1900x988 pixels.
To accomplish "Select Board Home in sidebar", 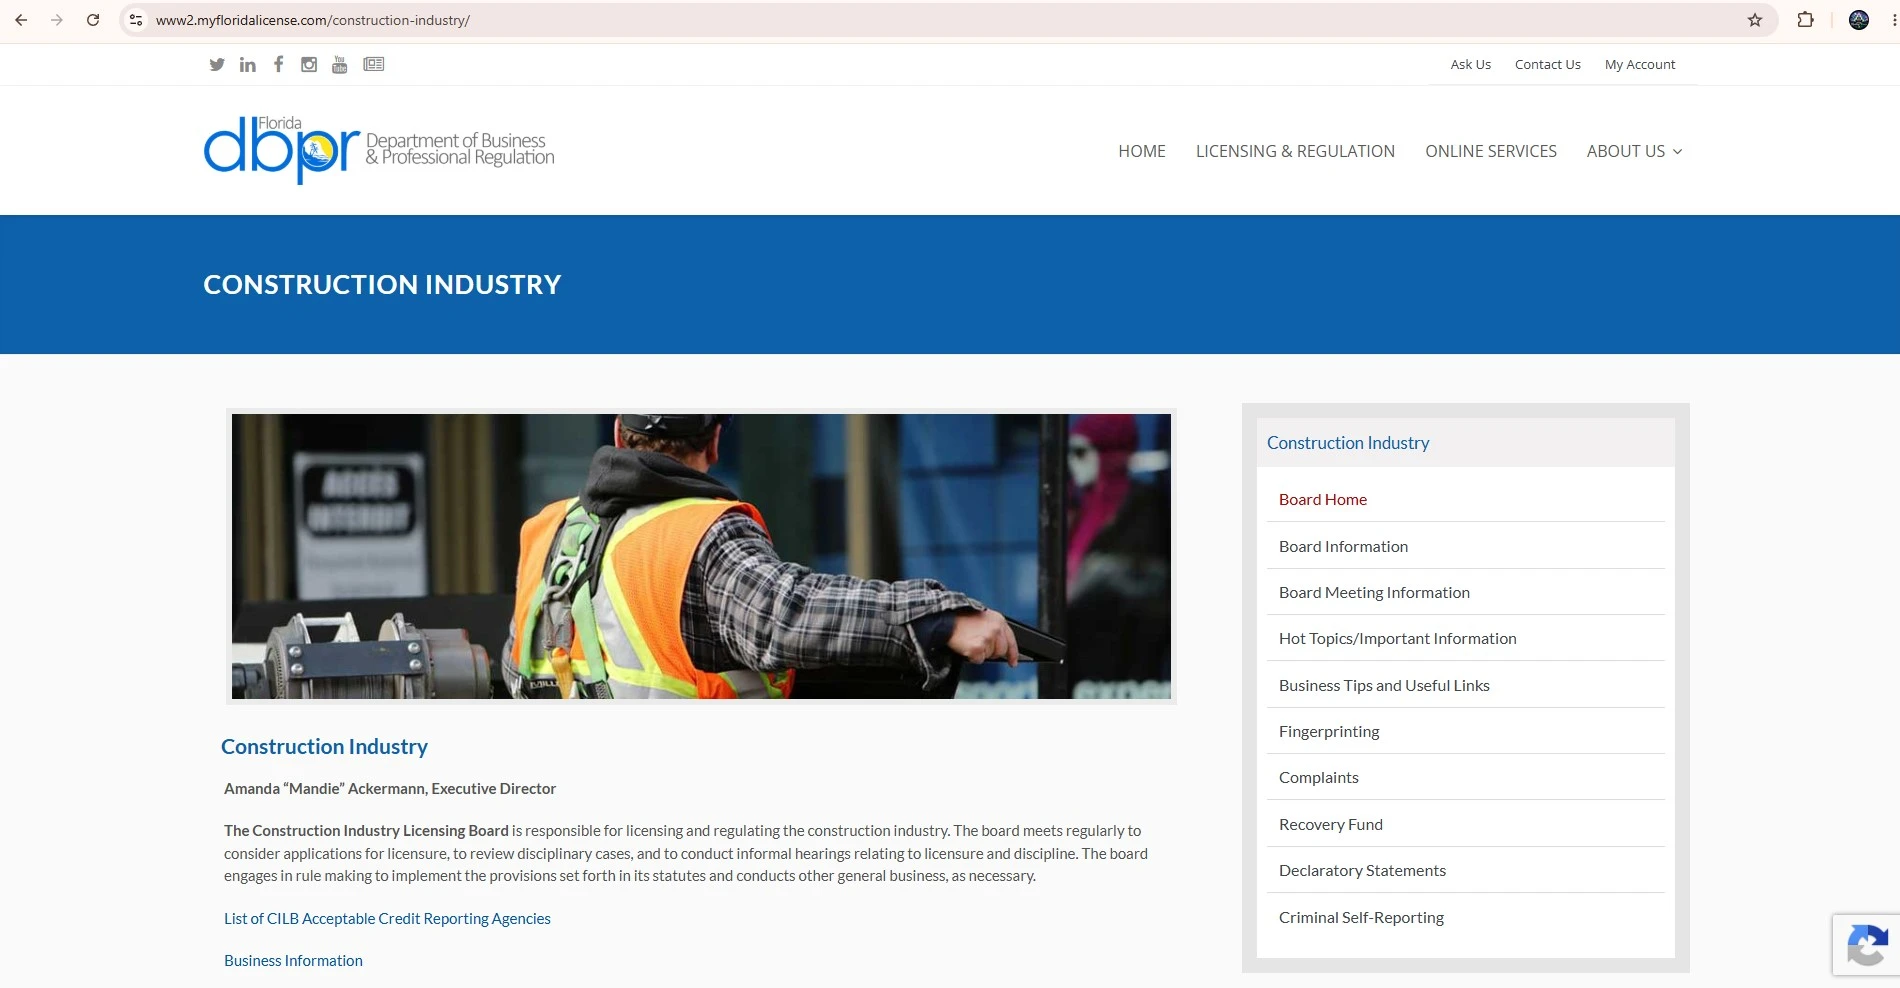I will [x=1323, y=499].
